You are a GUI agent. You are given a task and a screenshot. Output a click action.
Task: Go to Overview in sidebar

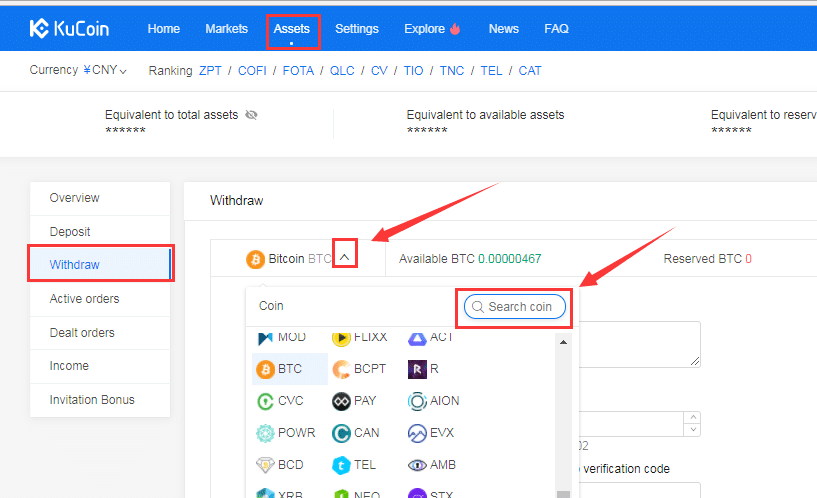pos(100,198)
